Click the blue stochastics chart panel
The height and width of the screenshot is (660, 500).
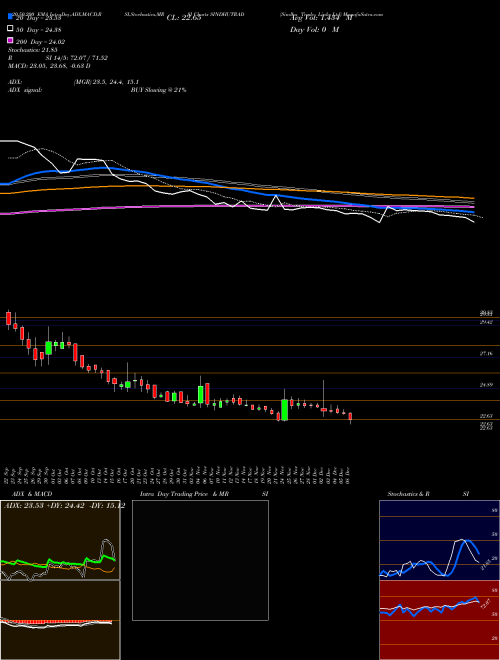click(439, 540)
